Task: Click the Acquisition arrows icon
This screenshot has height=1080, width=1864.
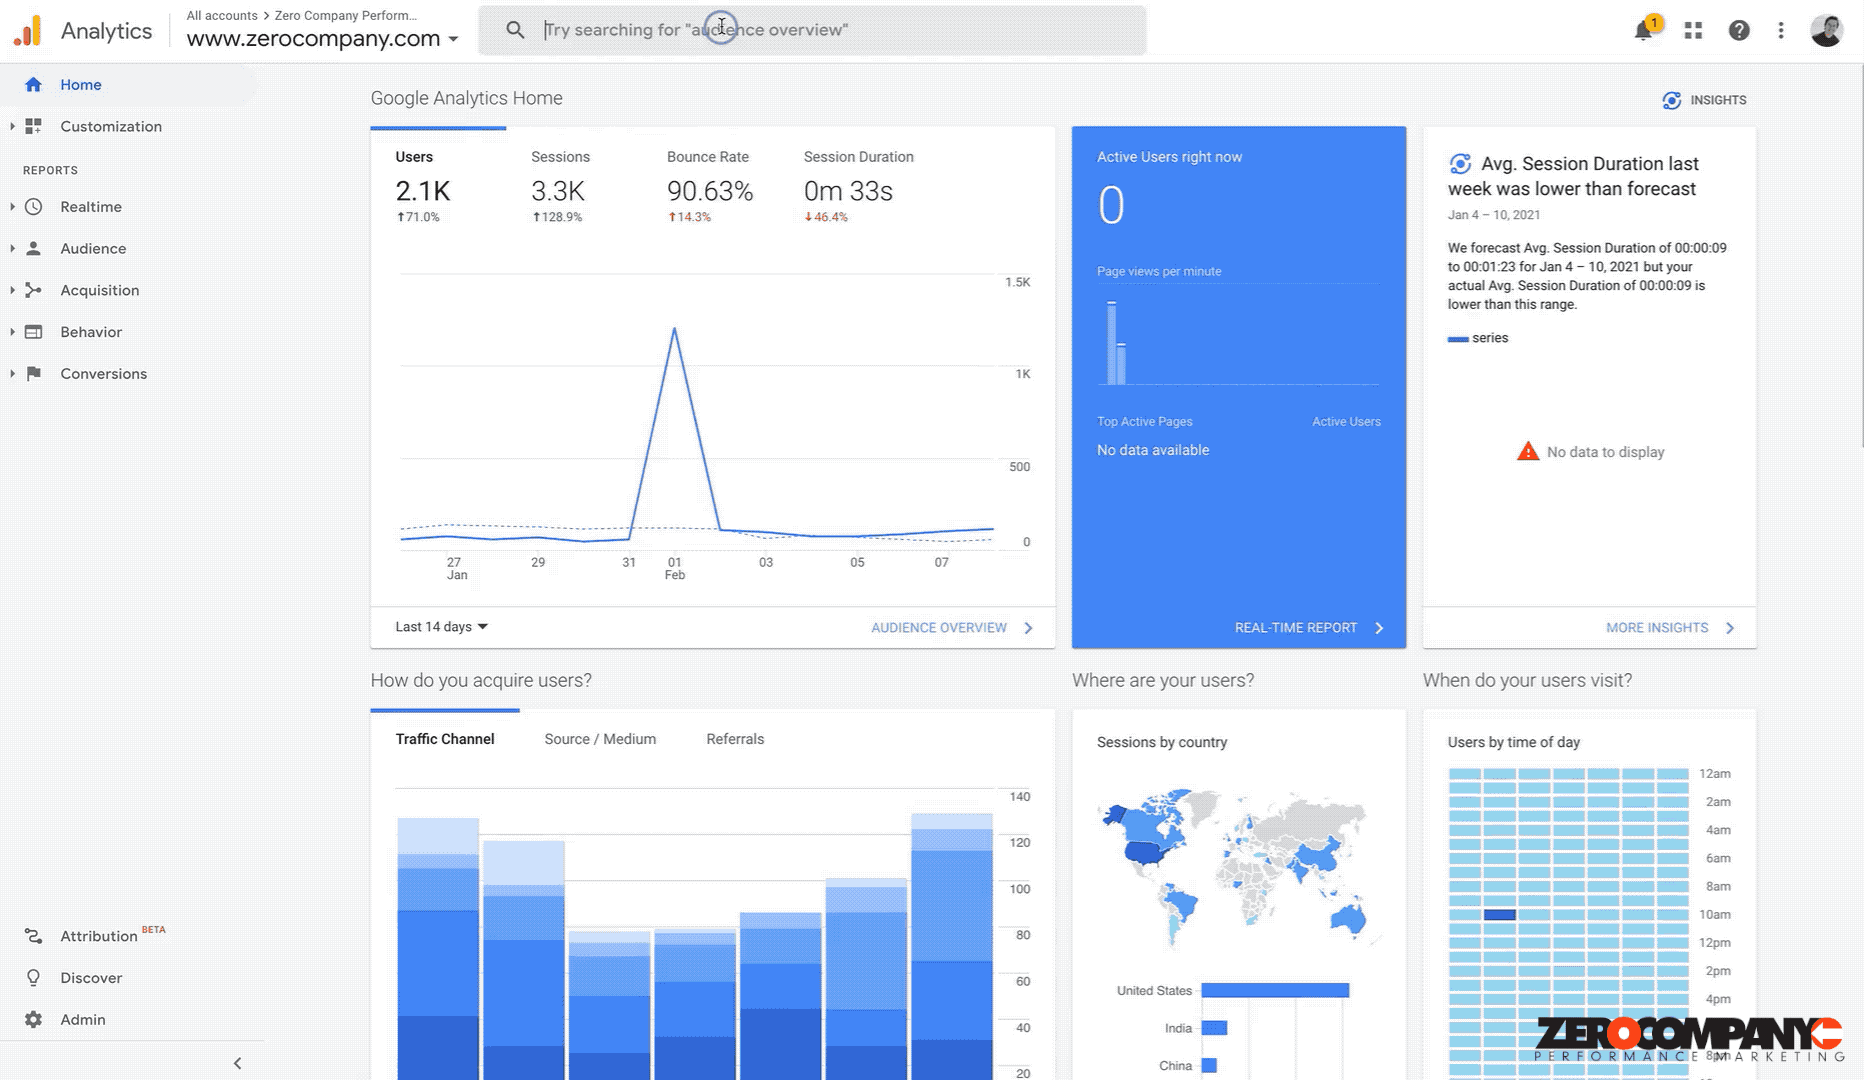Action: tap(33, 290)
